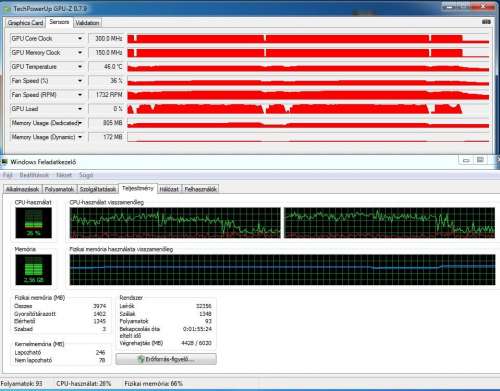The width and height of the screenshot is (500, 391).
Task: Click the GPU-Z camera screenshot icon
Action: pos(486,22)
